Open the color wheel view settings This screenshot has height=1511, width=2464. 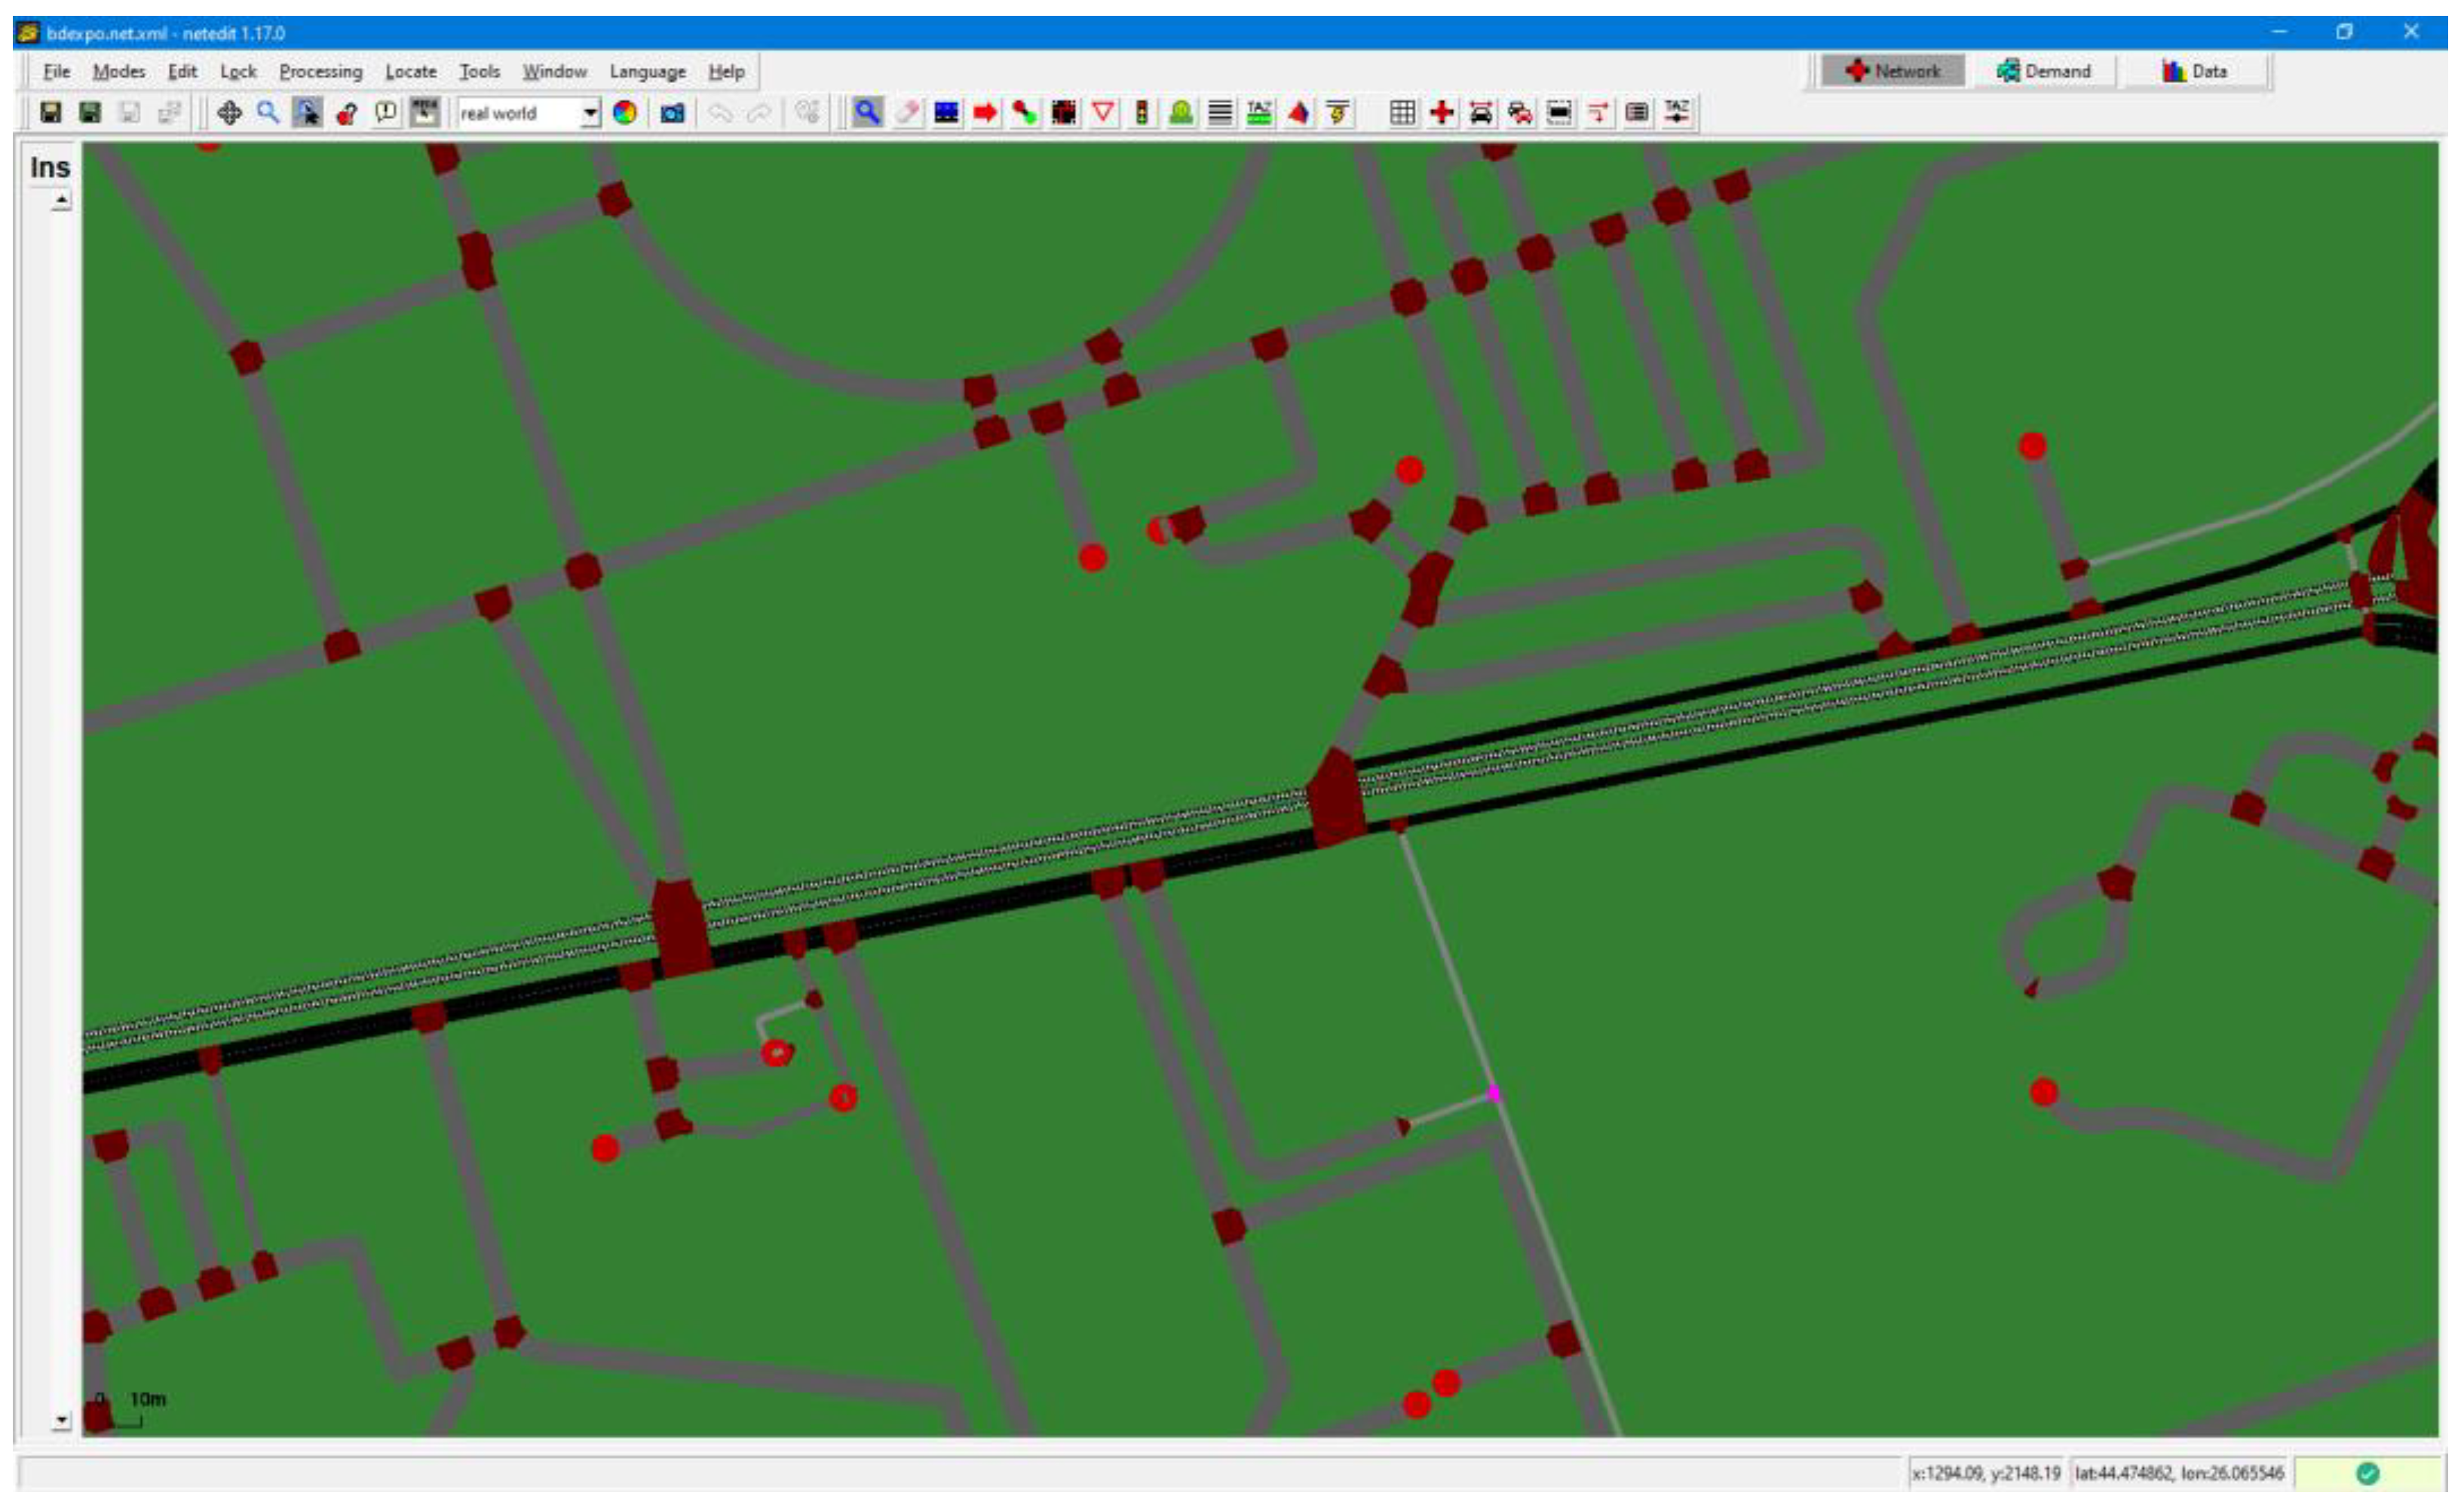pyautogui.click(x=625, y=113)
